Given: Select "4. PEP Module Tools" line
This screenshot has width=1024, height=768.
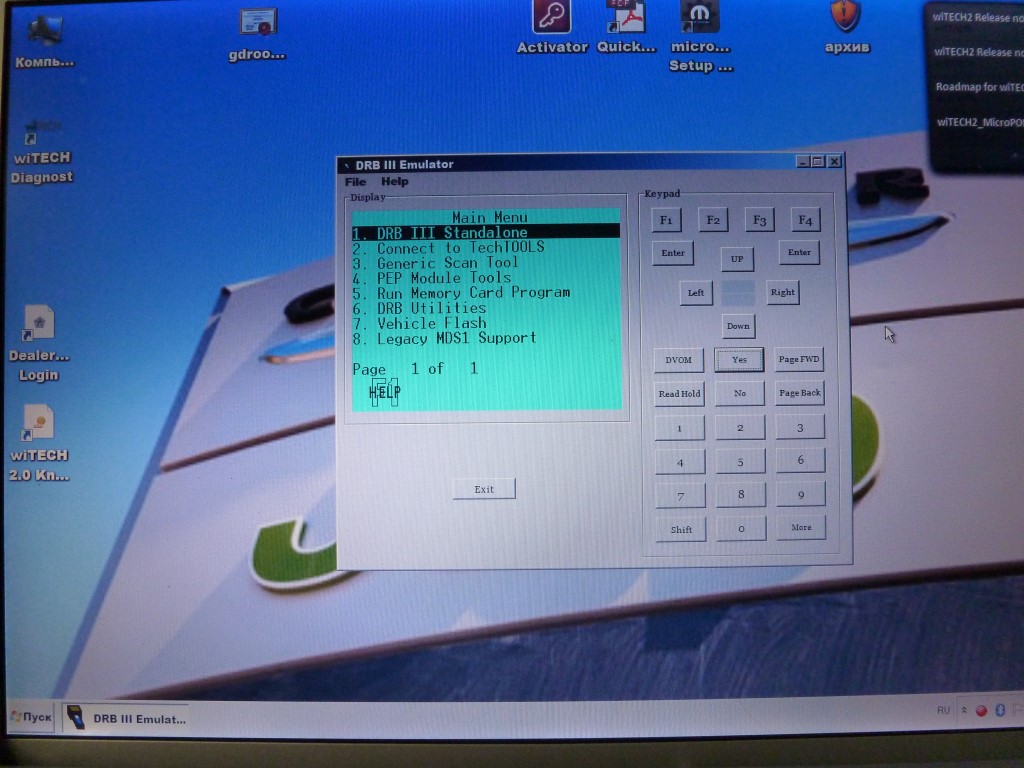Looking at the screenshot, I should [x=432, y=278].
